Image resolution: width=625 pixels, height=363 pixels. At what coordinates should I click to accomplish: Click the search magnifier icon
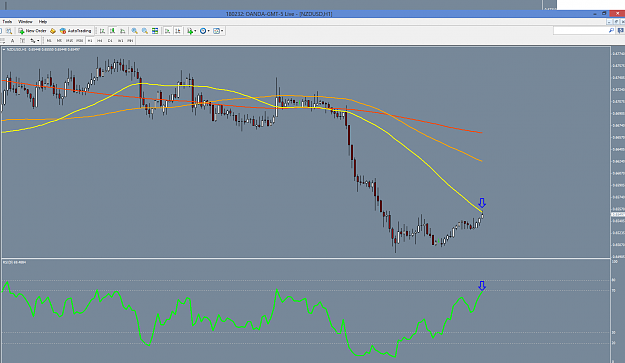coord(611,30)
